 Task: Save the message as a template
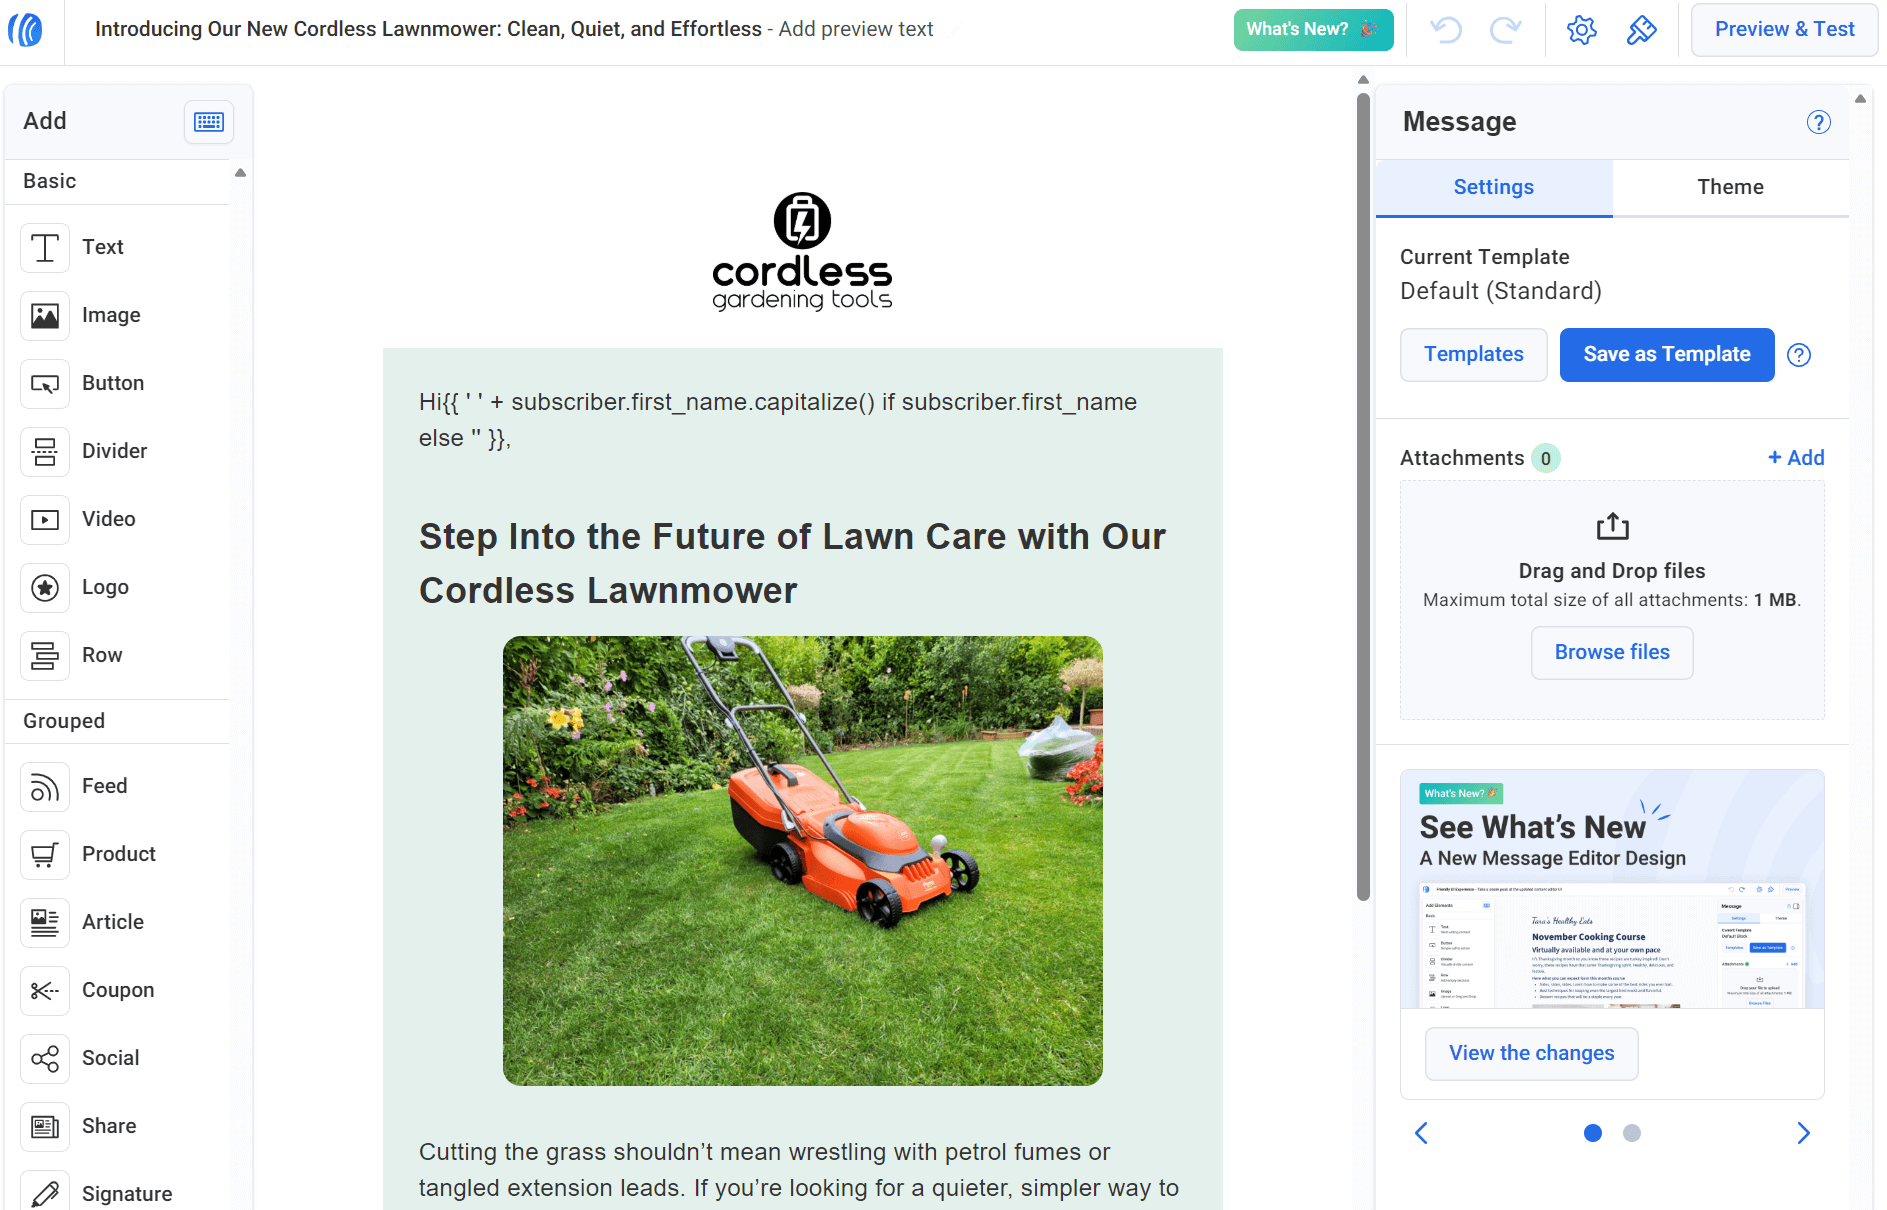point(1666,354)
